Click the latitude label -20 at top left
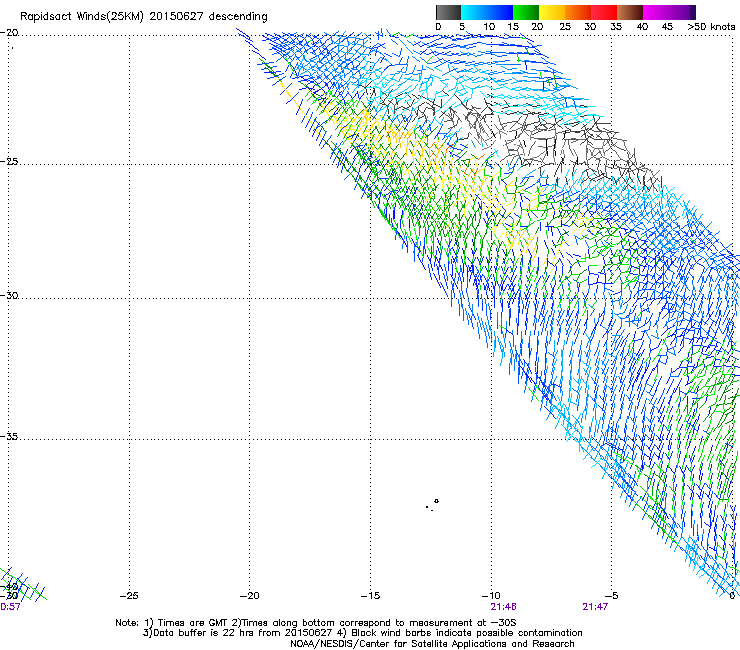 pyautogui.click(x=9, y=33)
